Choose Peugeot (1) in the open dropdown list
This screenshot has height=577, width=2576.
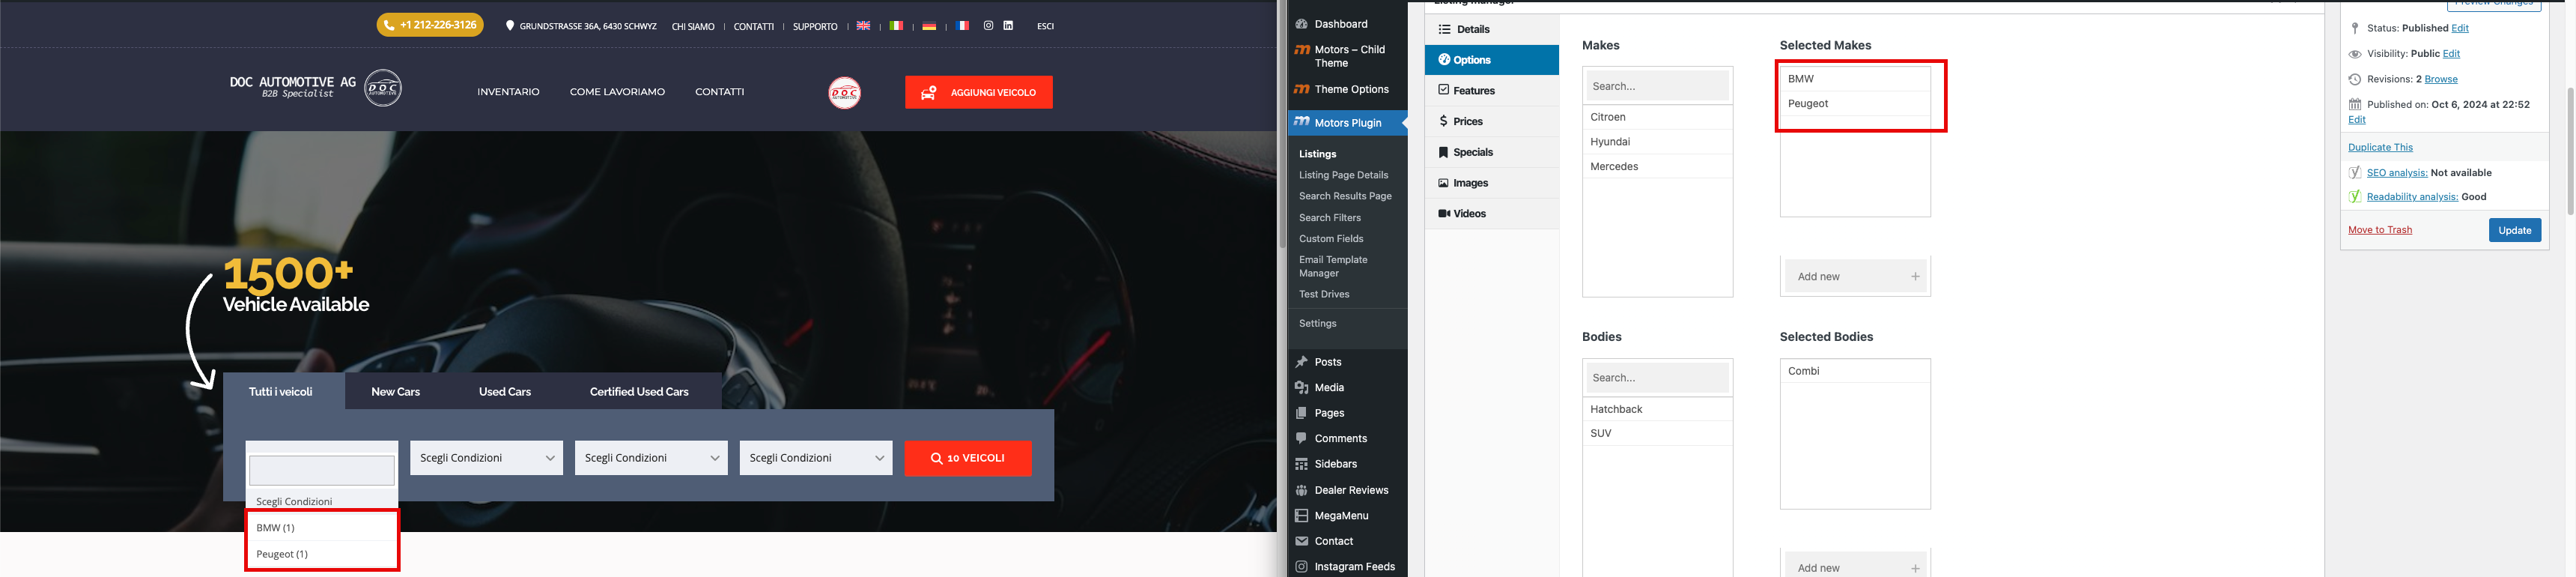point(322,554)
